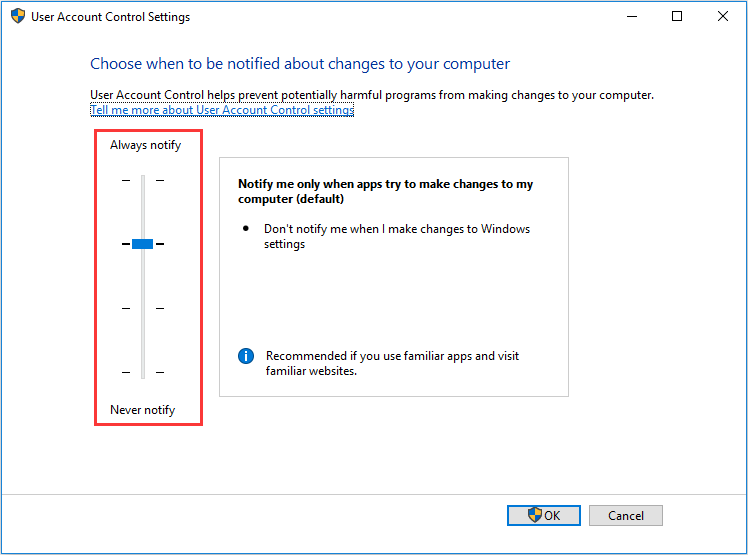Click the shield icon on the OK button

pos(534,515)
